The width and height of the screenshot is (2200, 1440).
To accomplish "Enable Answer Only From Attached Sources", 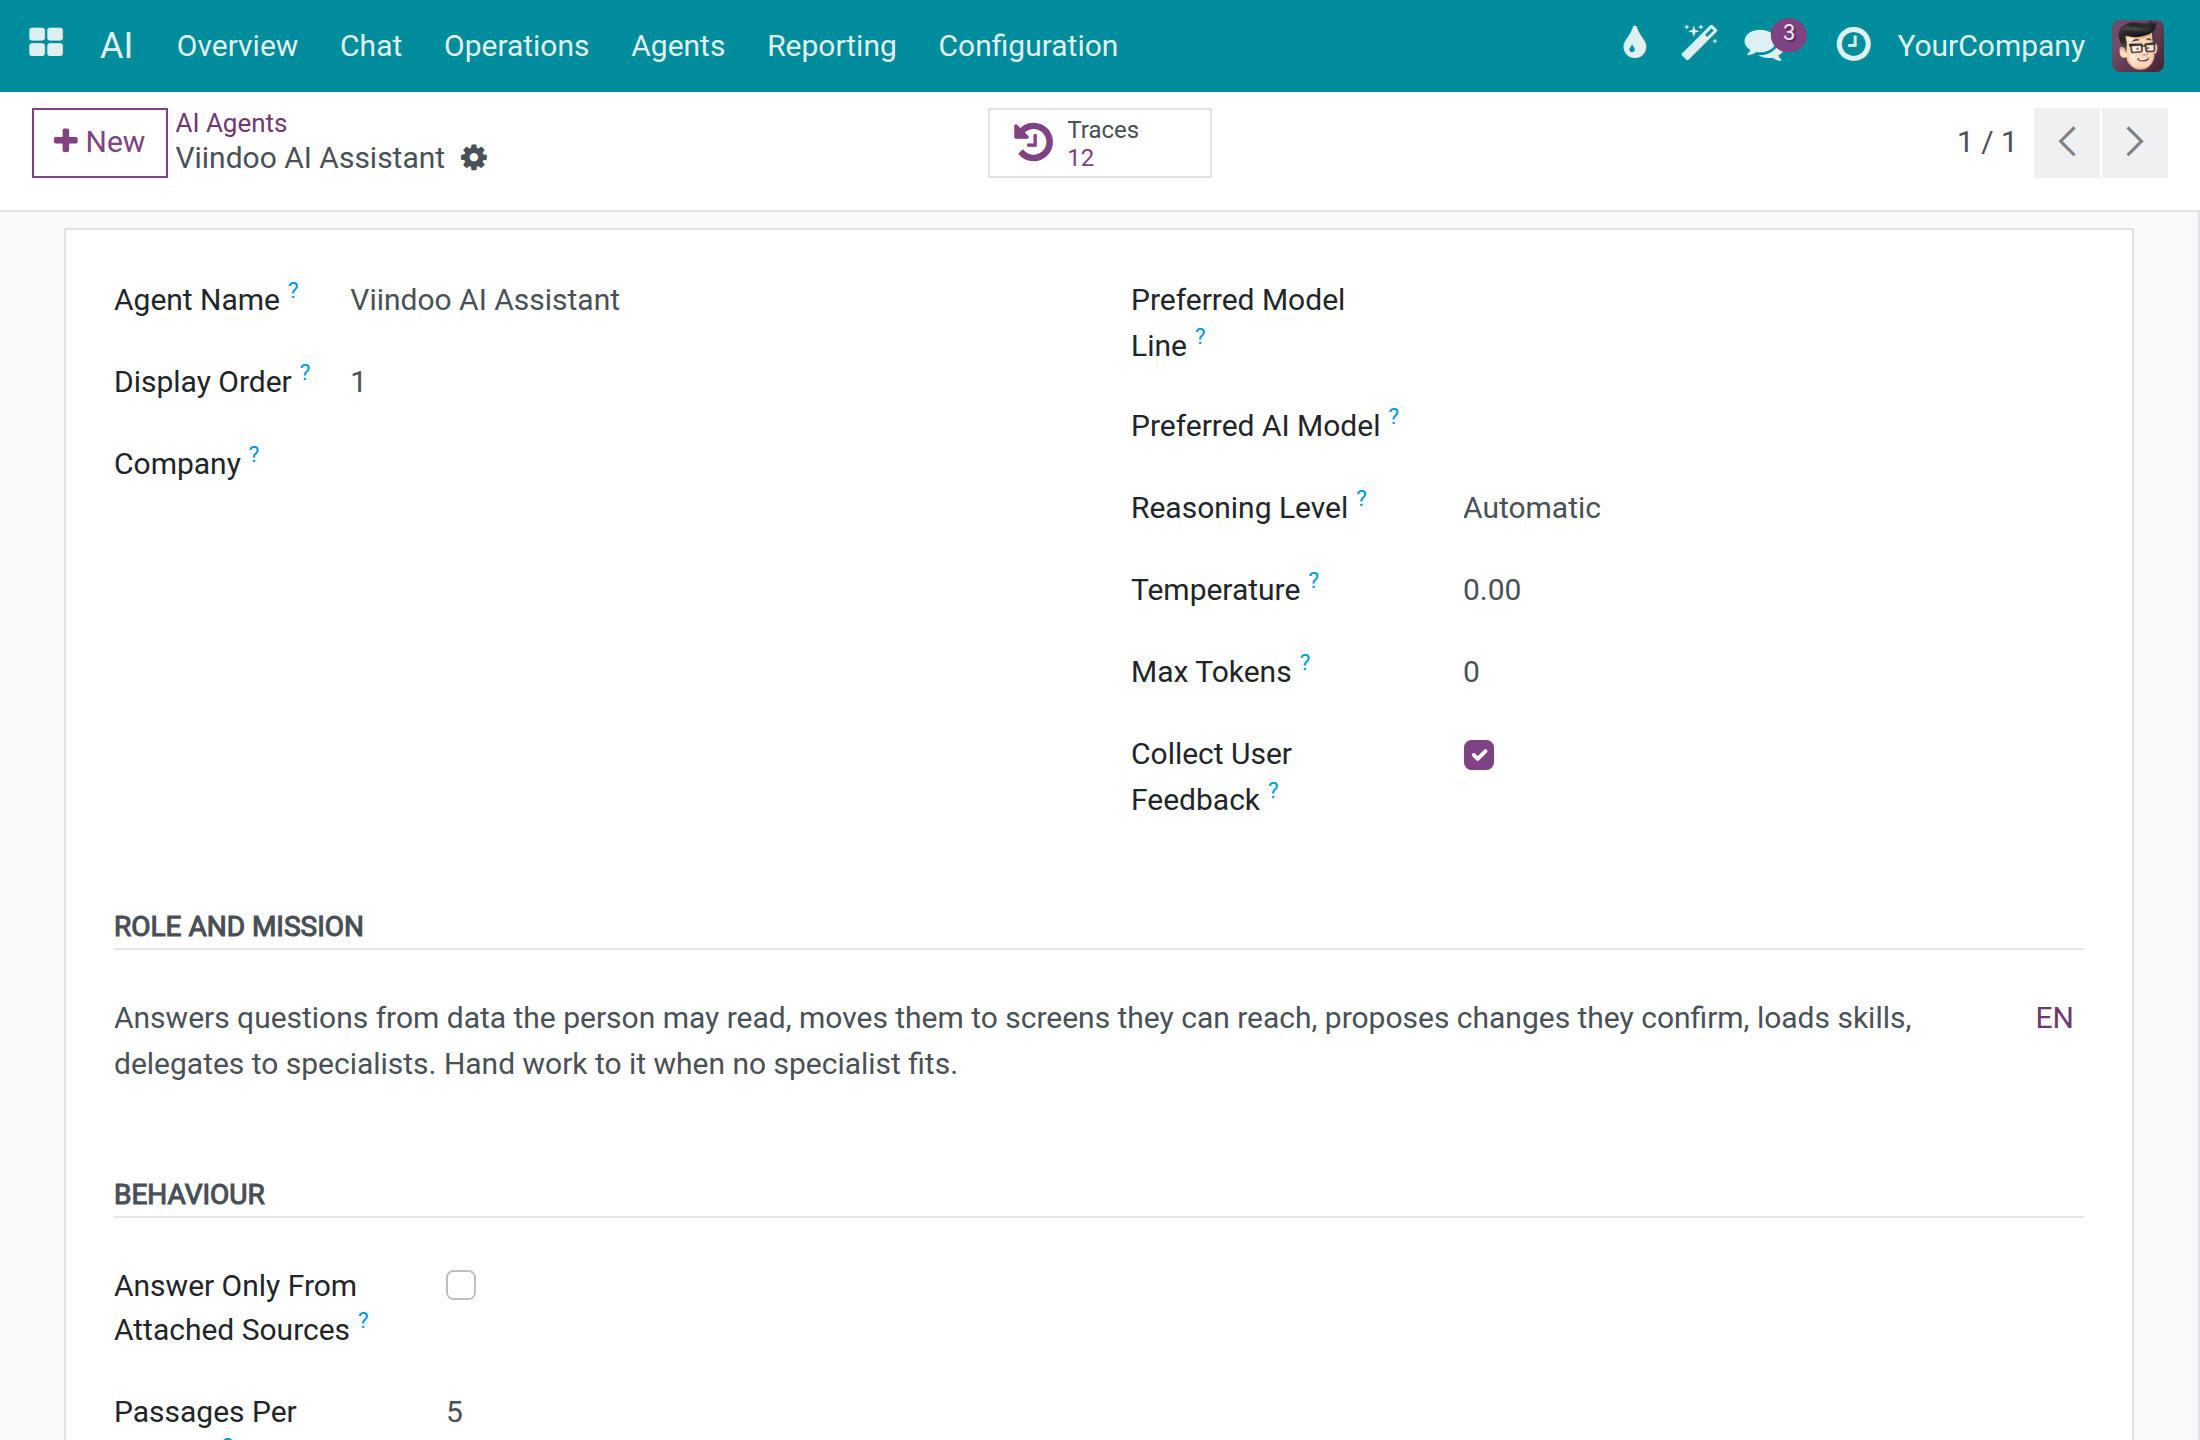I will (x=461, y=1285).
